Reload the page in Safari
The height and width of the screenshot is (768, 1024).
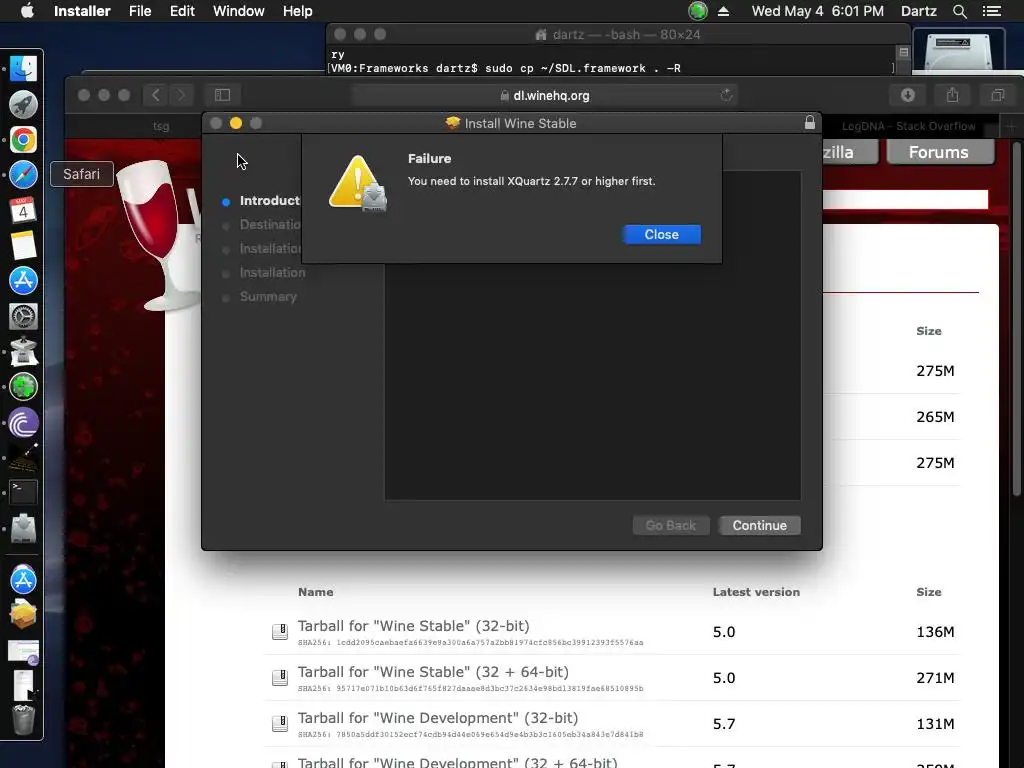click(726, 95)
